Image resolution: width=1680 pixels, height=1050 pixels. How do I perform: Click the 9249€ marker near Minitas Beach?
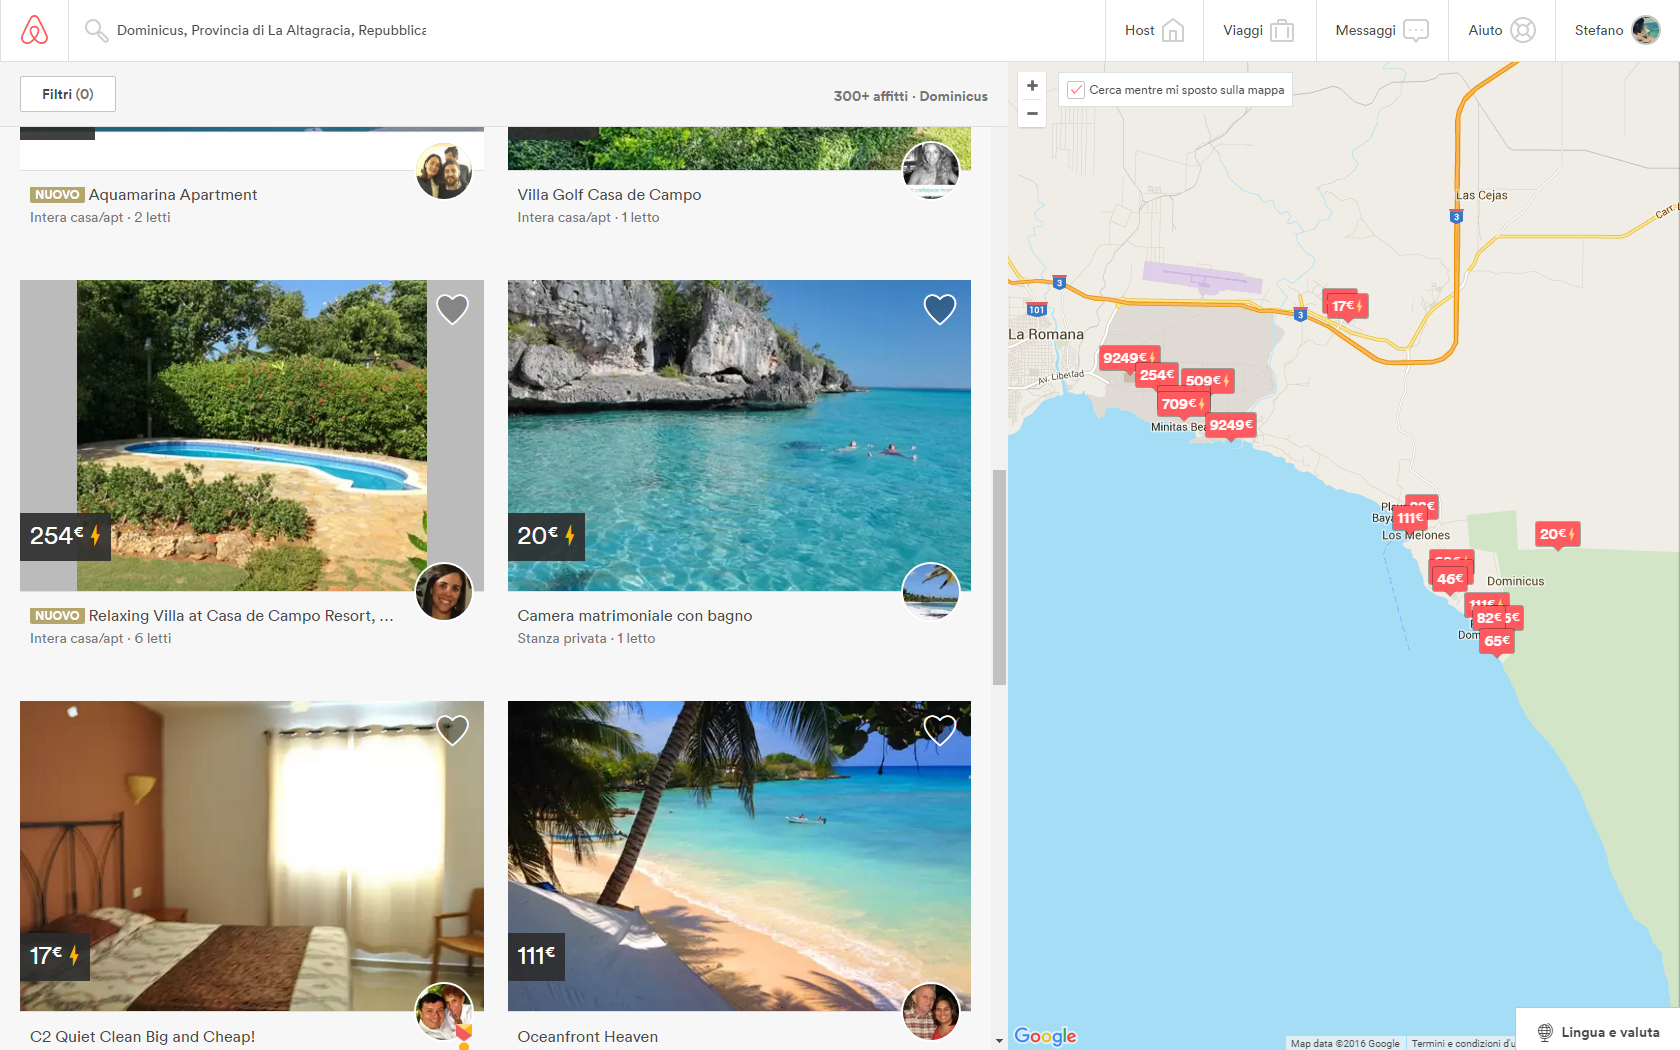pos(1231,425)
